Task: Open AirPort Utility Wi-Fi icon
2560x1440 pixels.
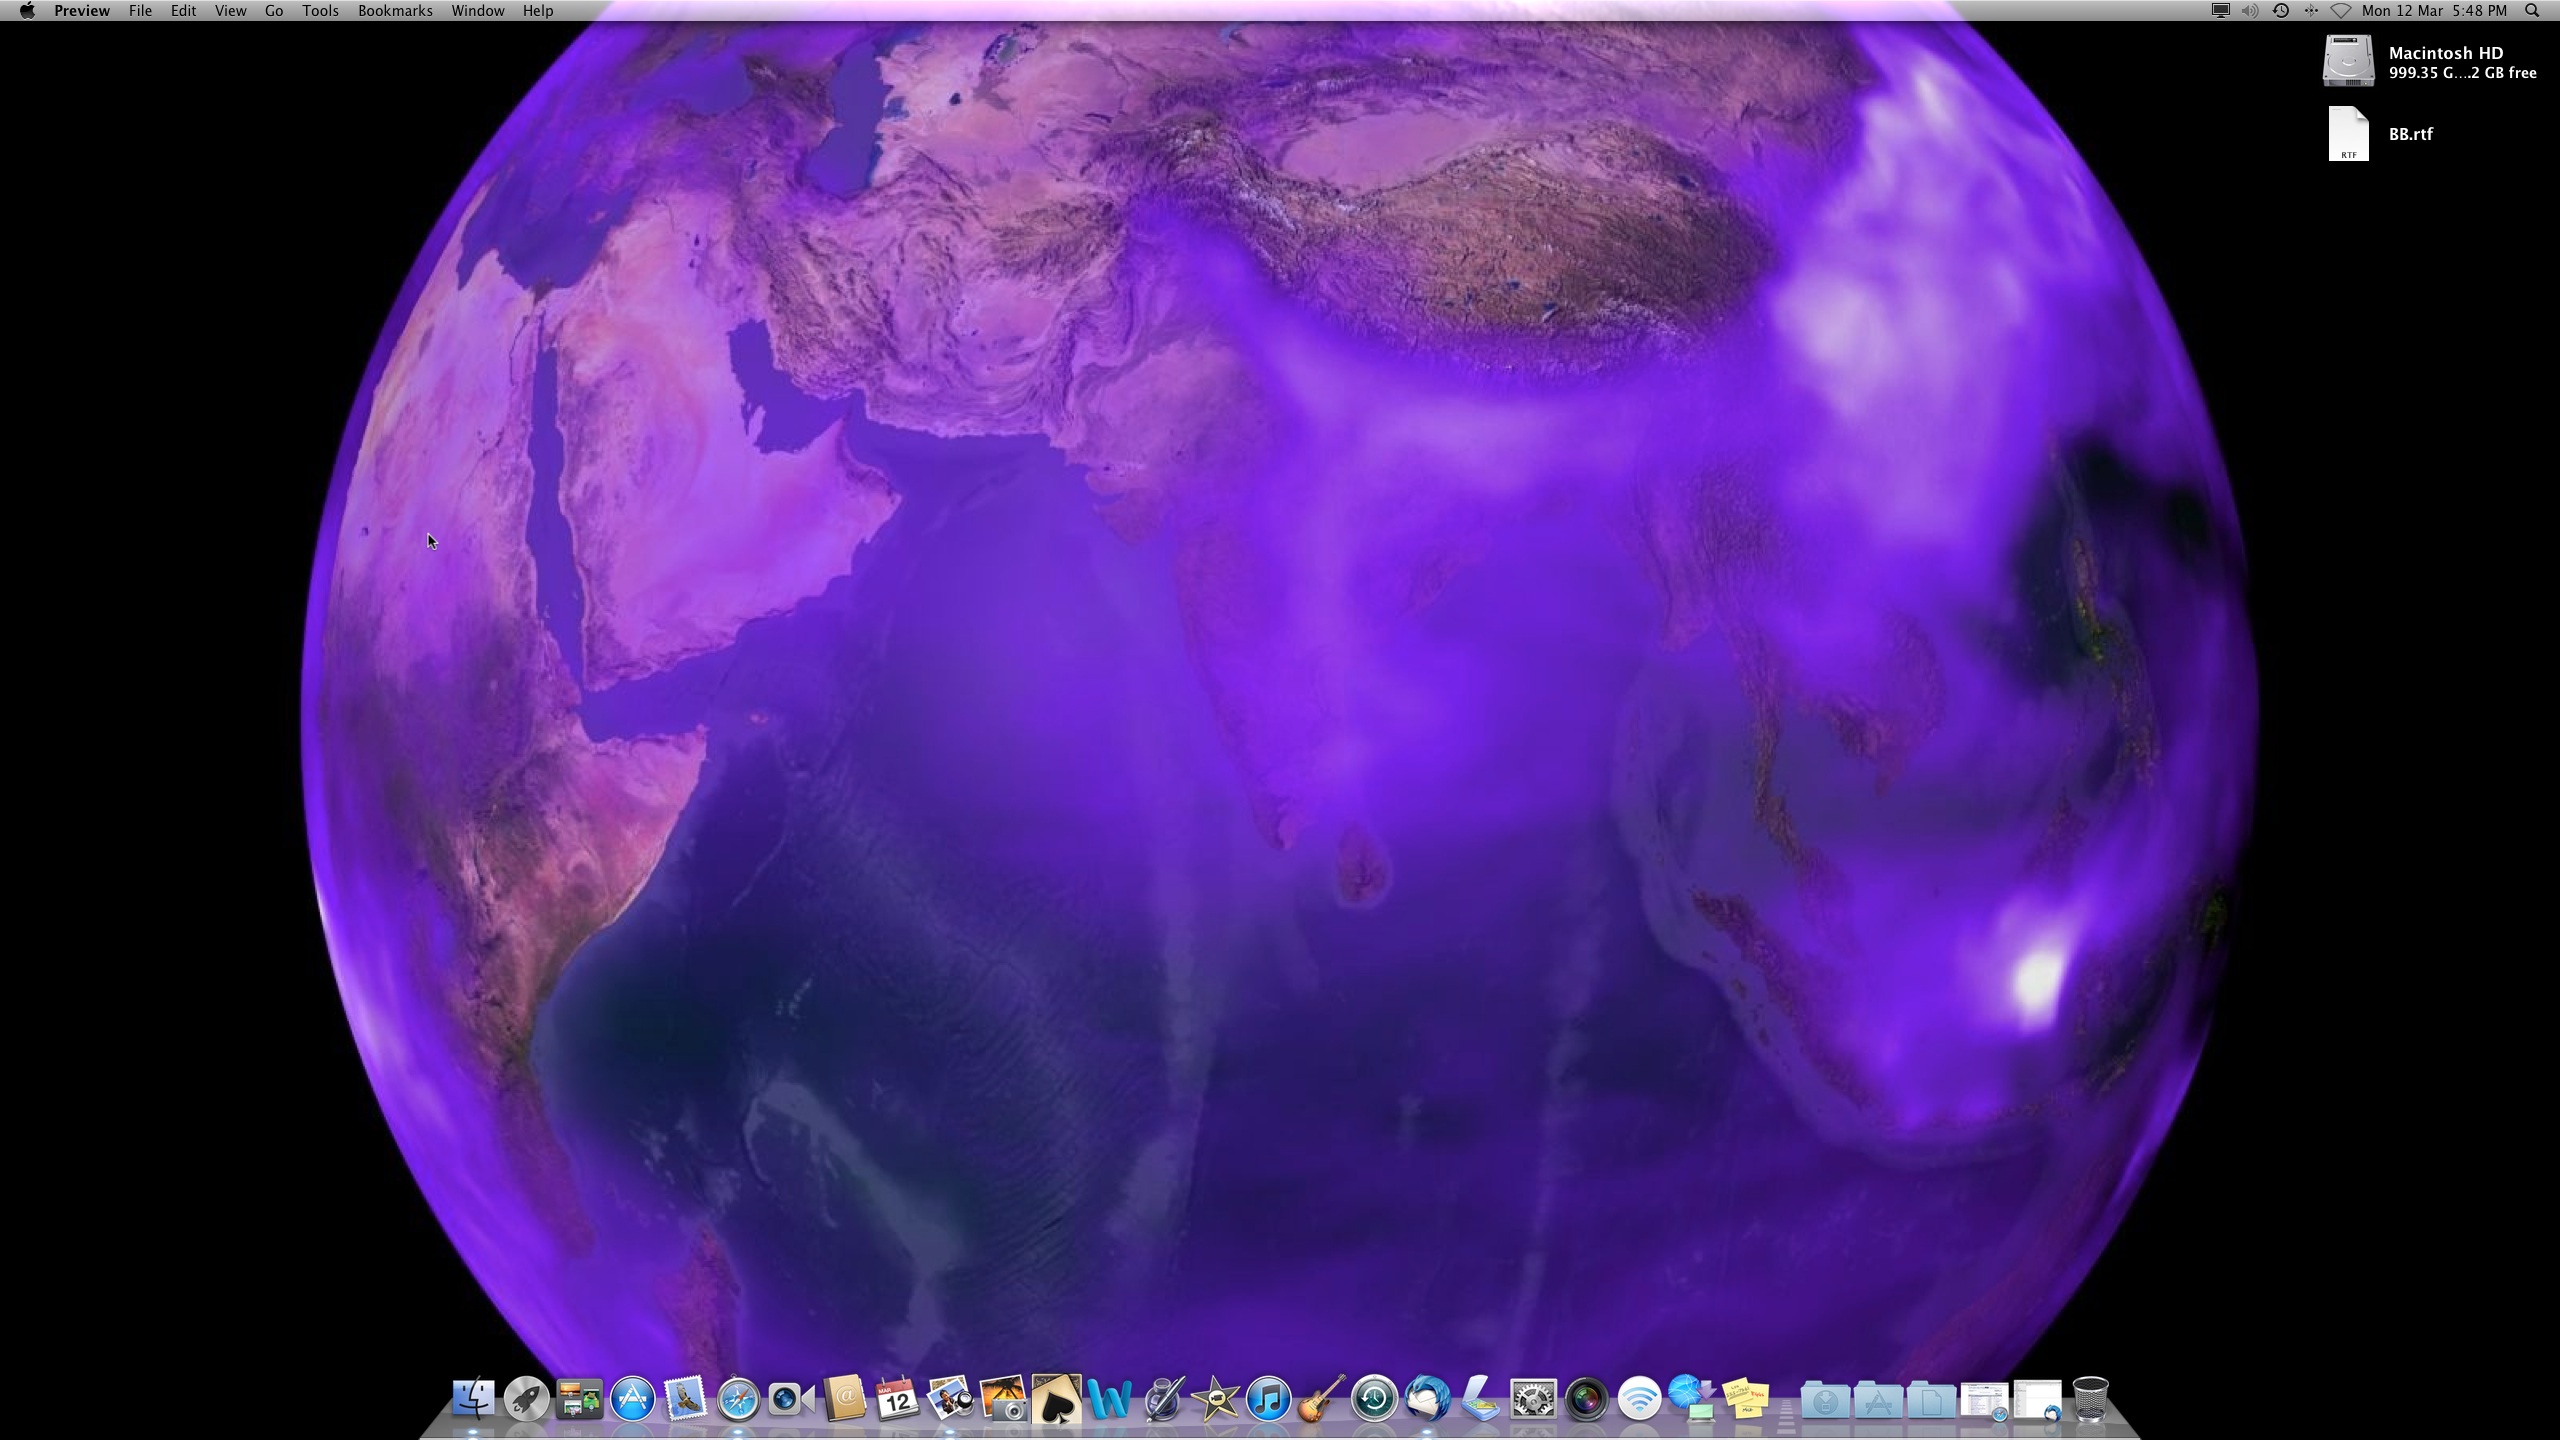Action: point(1639,1399)
